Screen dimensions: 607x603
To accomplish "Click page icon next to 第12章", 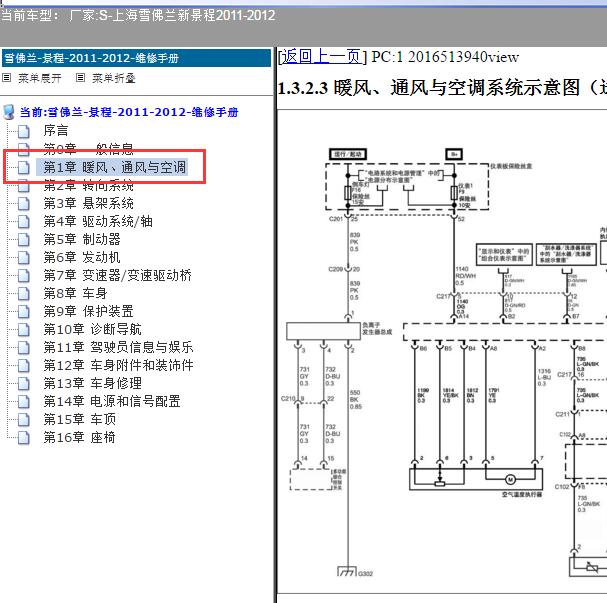I will pyautogui.click(x=24, y=366).
